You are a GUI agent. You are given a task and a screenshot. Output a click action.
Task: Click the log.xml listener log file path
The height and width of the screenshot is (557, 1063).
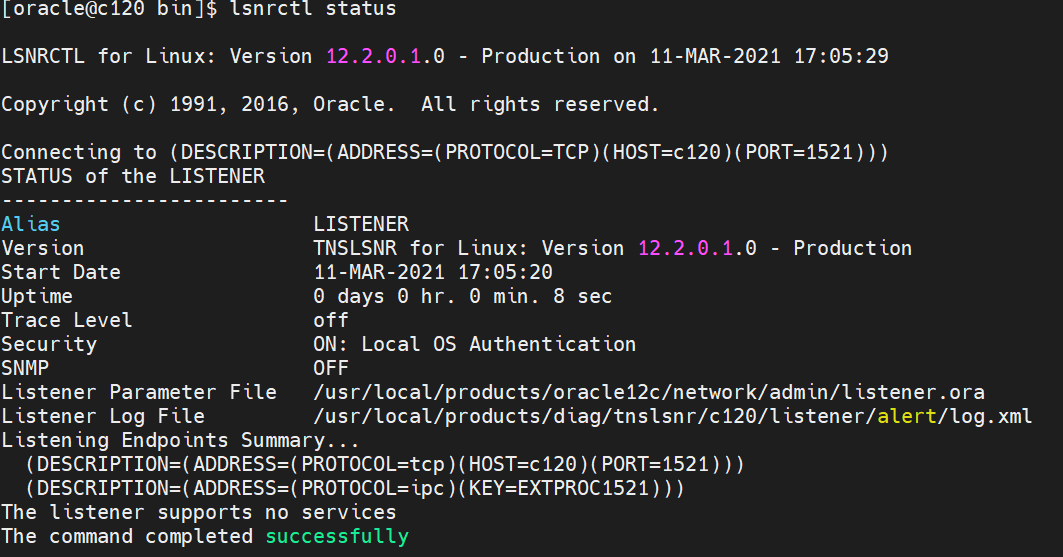[672, 416]
